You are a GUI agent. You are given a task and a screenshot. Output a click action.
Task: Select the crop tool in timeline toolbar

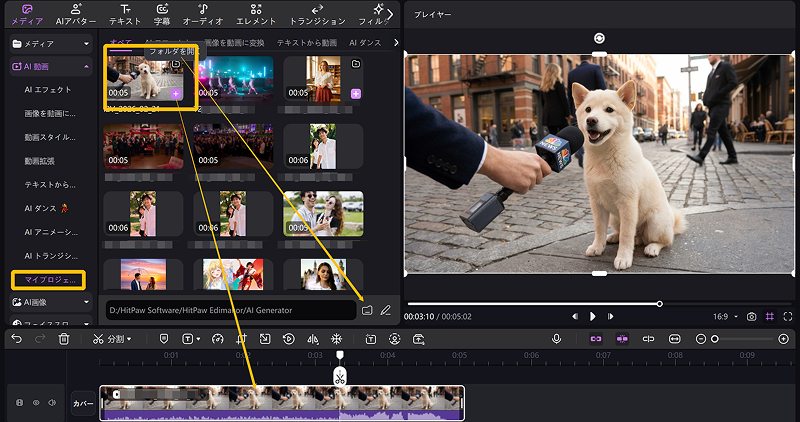click(241, 339)
